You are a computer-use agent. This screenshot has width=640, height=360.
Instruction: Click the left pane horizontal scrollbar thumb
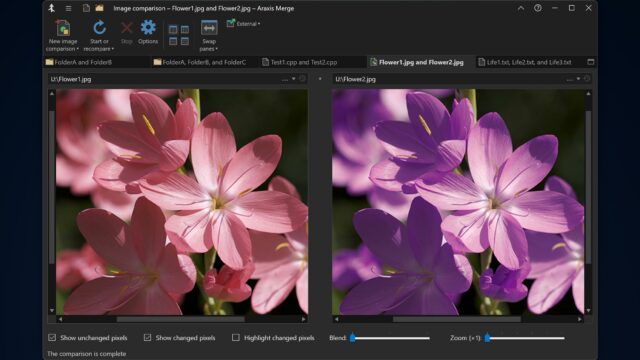[x=180, y=319]
